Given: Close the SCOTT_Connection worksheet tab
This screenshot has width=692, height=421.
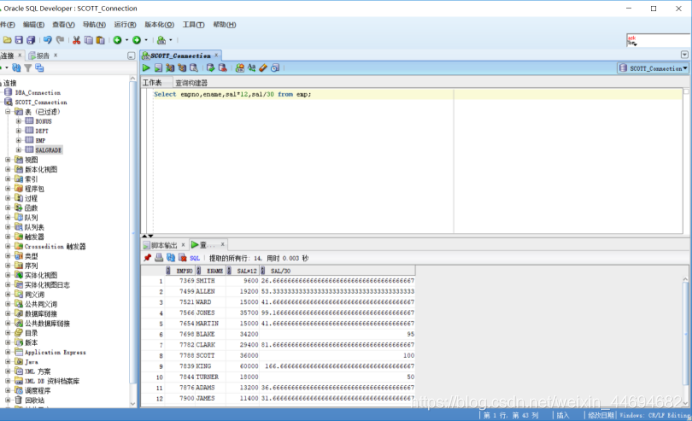Looking at the screenshot, I should pos(216,55).
